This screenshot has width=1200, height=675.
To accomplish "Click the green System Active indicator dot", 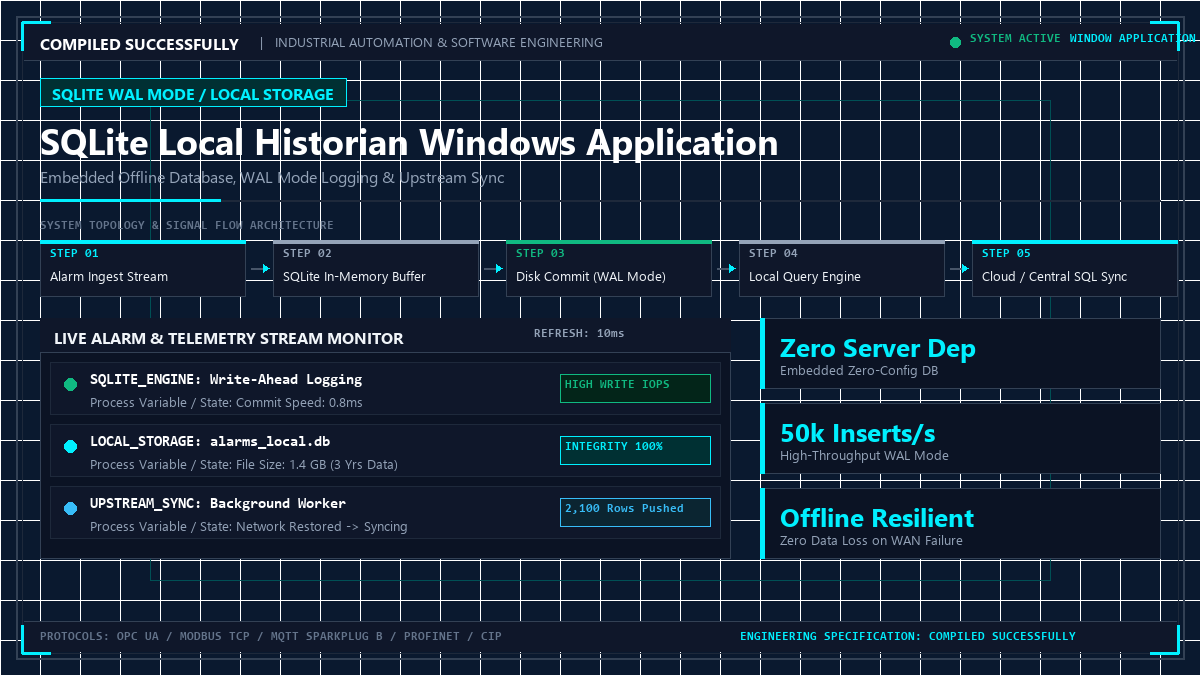I will pyautogui.click(x=955, y=42).
